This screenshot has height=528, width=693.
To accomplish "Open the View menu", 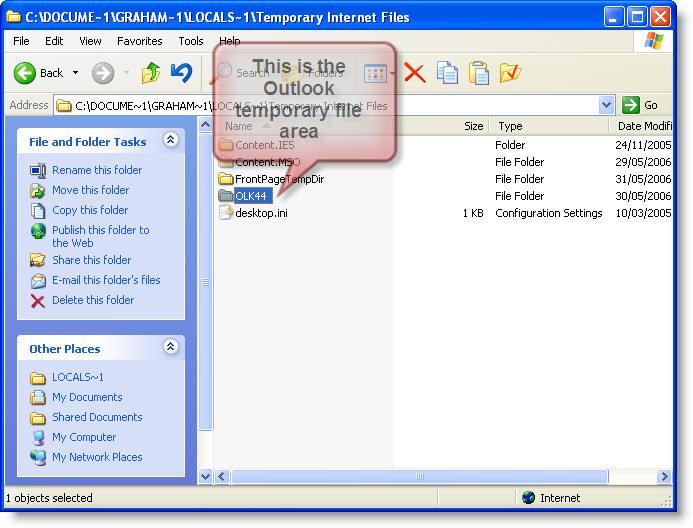I will [x=90, y=41].
